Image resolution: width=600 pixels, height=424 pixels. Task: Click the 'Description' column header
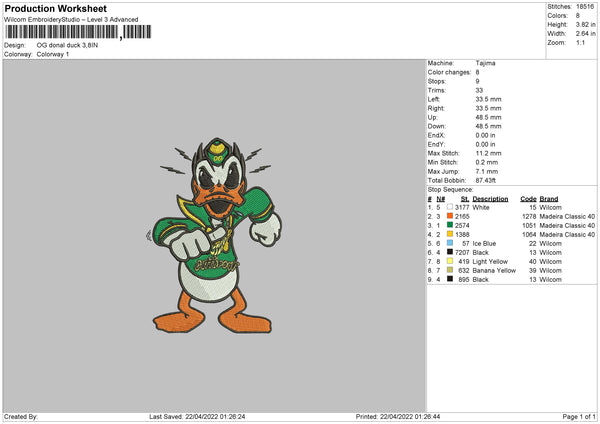tap(490, 199)
